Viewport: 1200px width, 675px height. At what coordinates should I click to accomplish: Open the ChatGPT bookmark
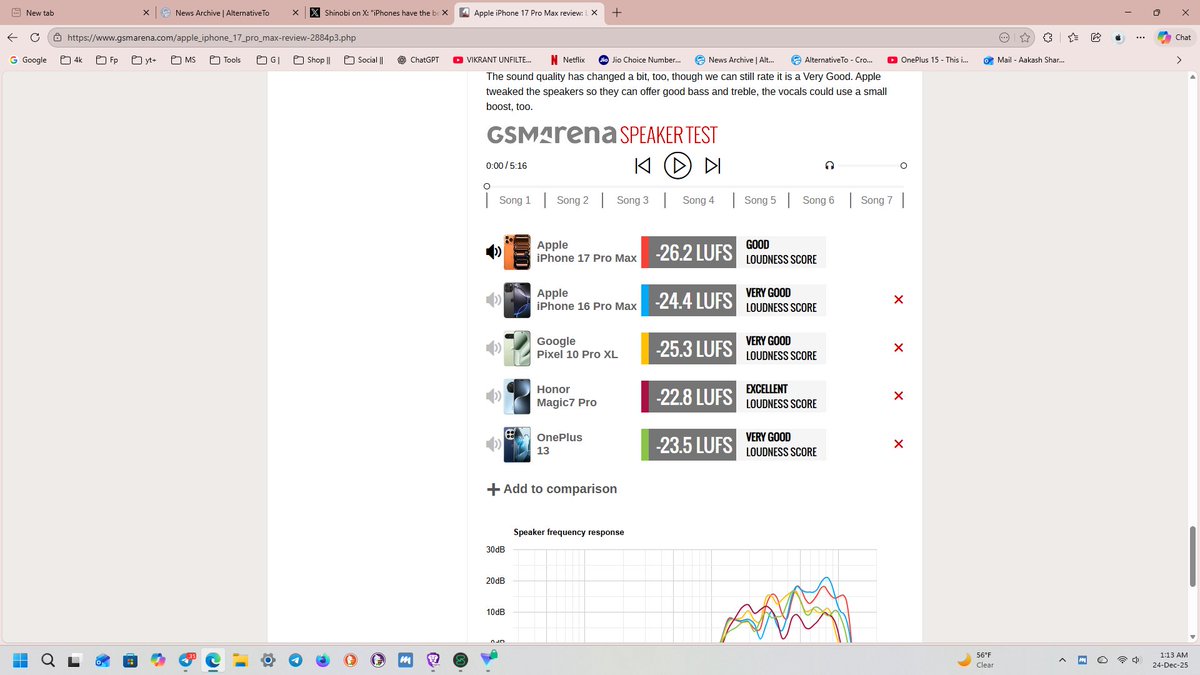pyautogui.click(x=417, y=60)
